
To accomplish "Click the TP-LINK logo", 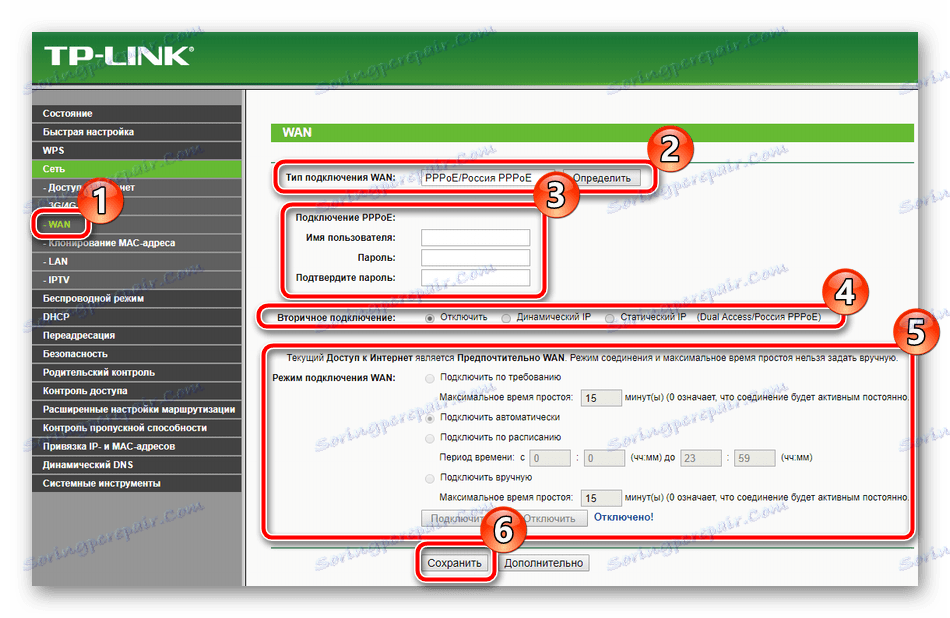I will click(x=118, y=56).
